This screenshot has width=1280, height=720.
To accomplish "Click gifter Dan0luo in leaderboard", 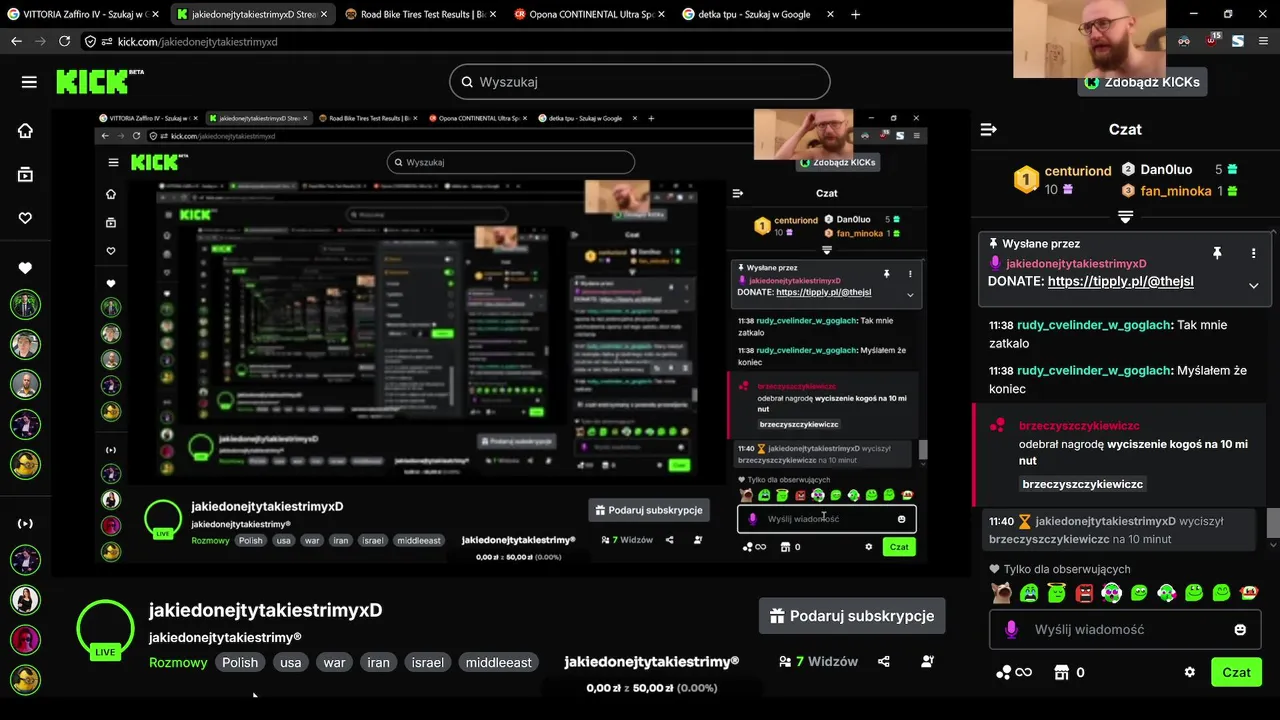I will pyautogui.click(x=1166, y=170).
